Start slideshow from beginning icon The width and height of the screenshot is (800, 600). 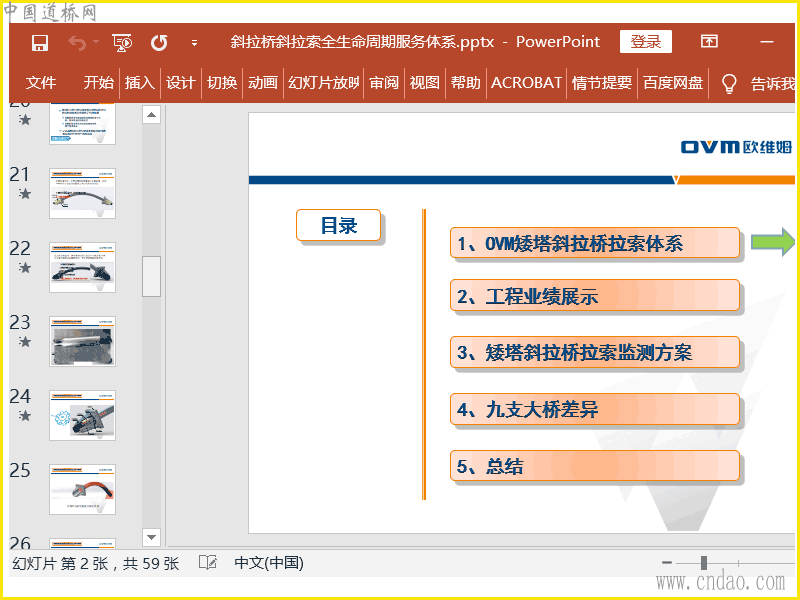pos(122,43)
